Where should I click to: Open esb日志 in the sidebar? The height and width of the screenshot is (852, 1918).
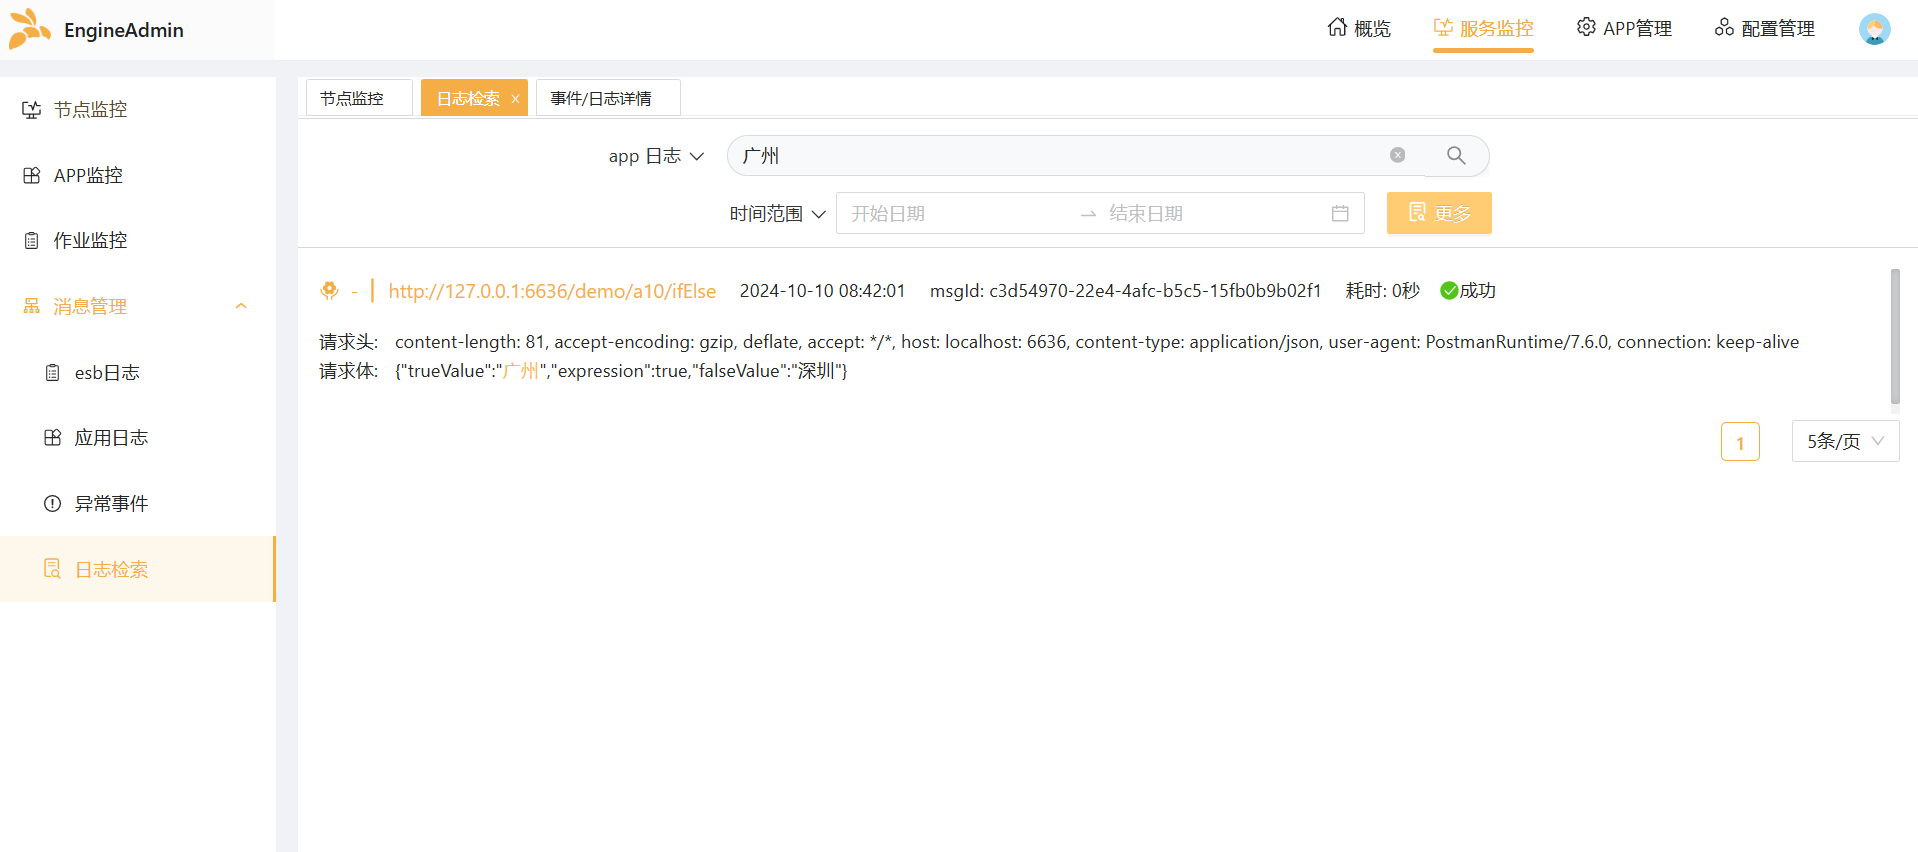138,372
